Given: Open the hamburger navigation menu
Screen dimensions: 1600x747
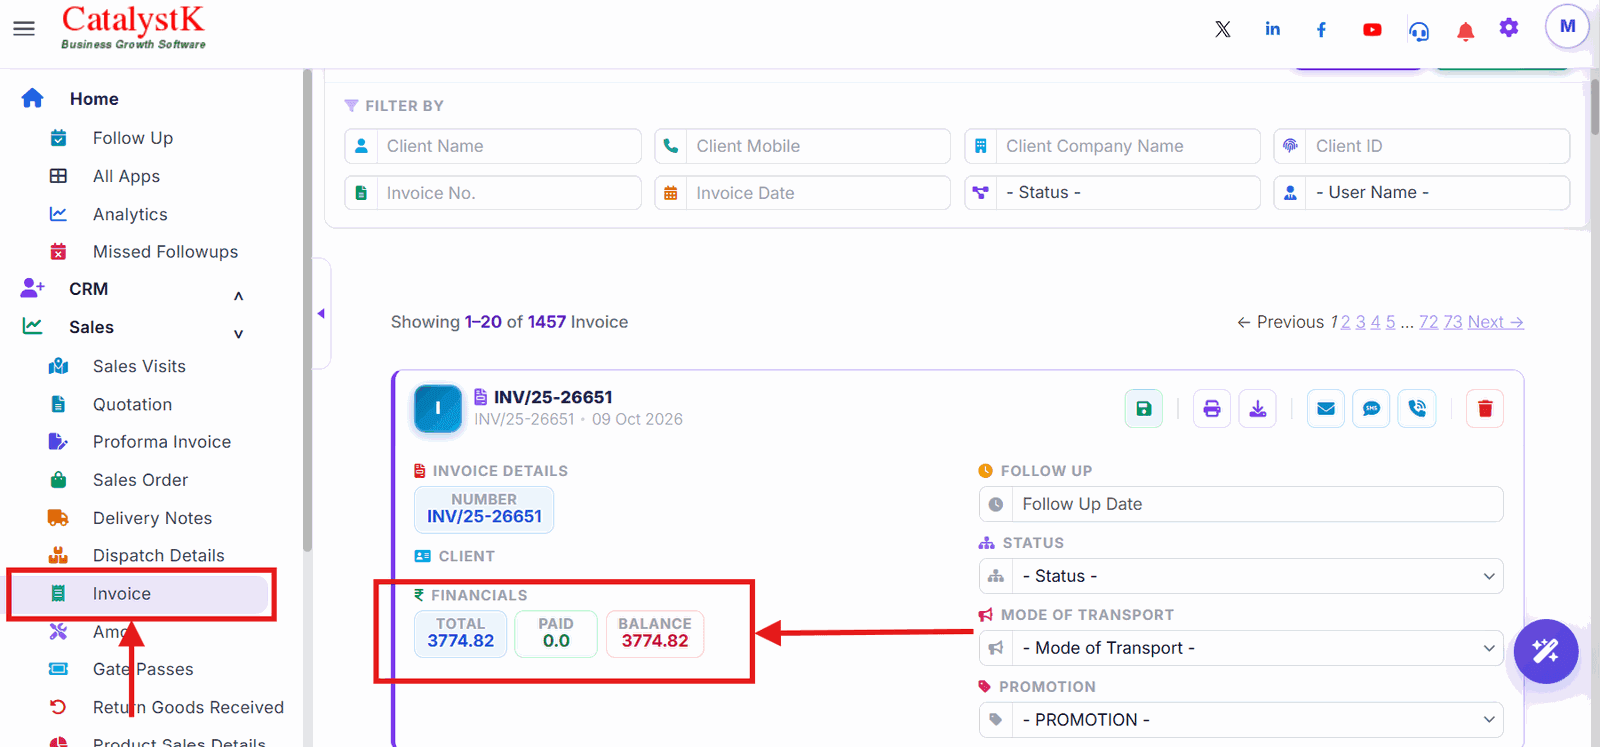Looking at the screenshot, I should tap(24, 29).
